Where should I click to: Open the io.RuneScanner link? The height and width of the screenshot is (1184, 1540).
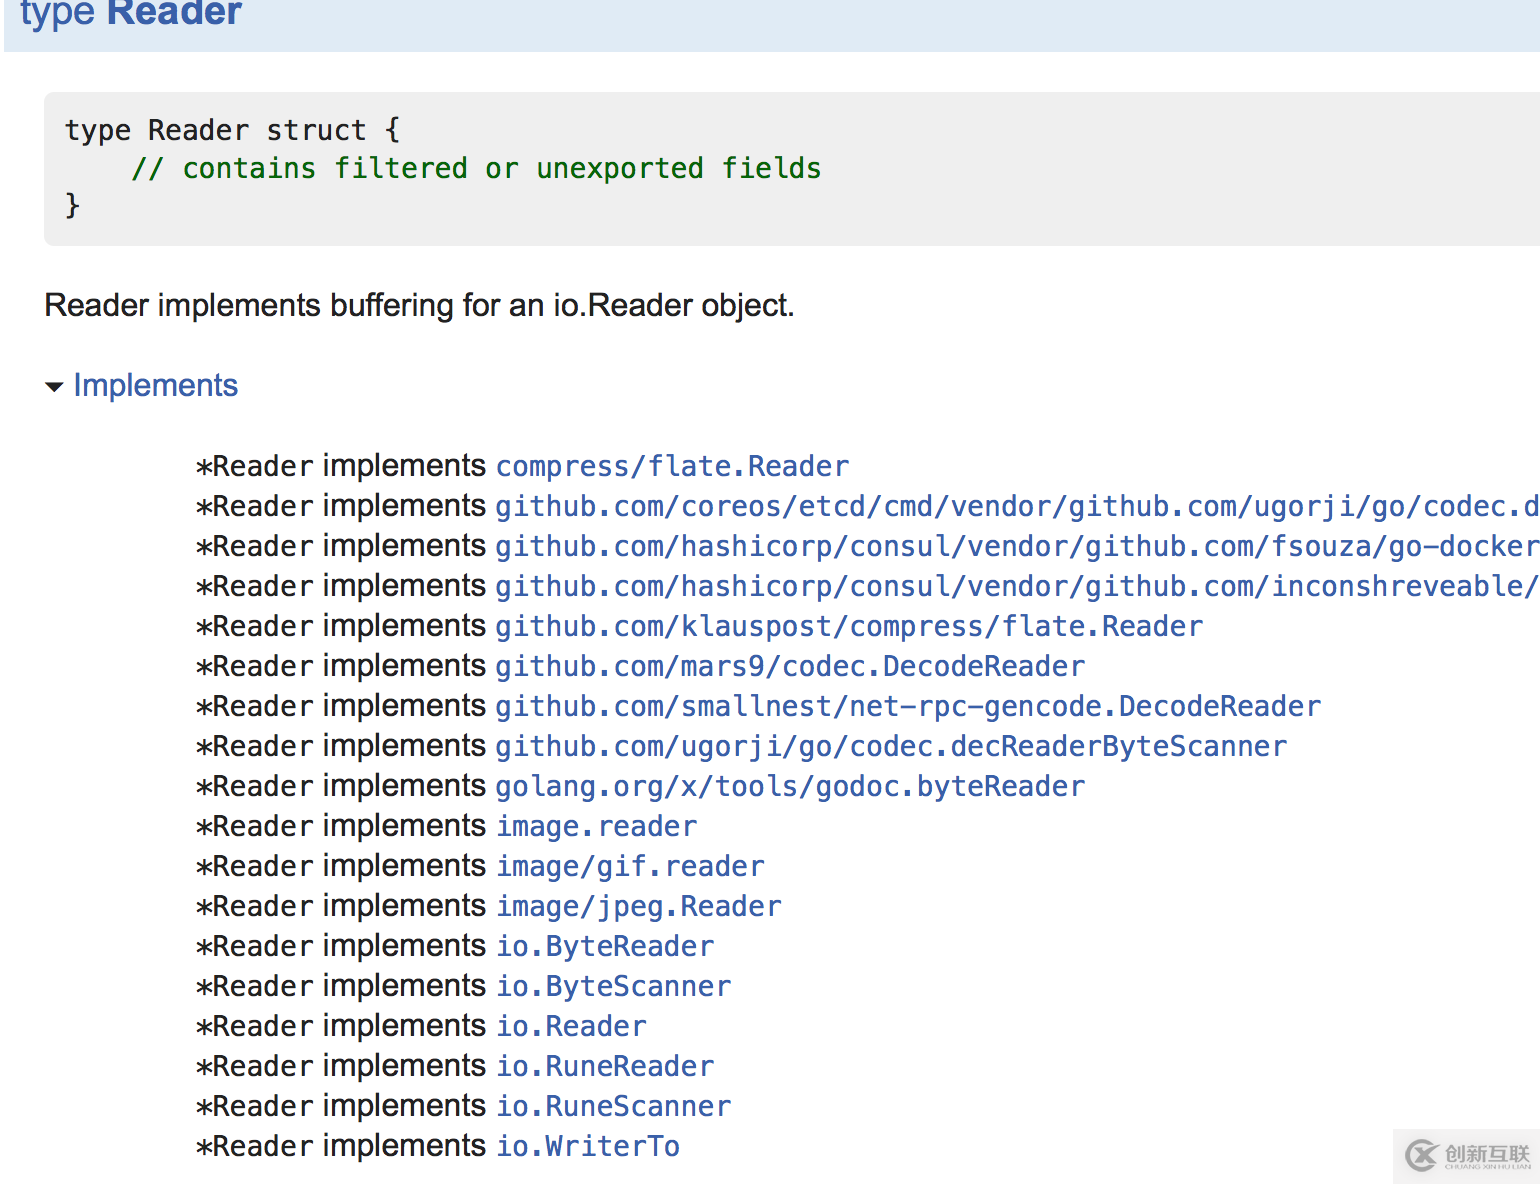pyautogui.click(x=614, y=1106)
